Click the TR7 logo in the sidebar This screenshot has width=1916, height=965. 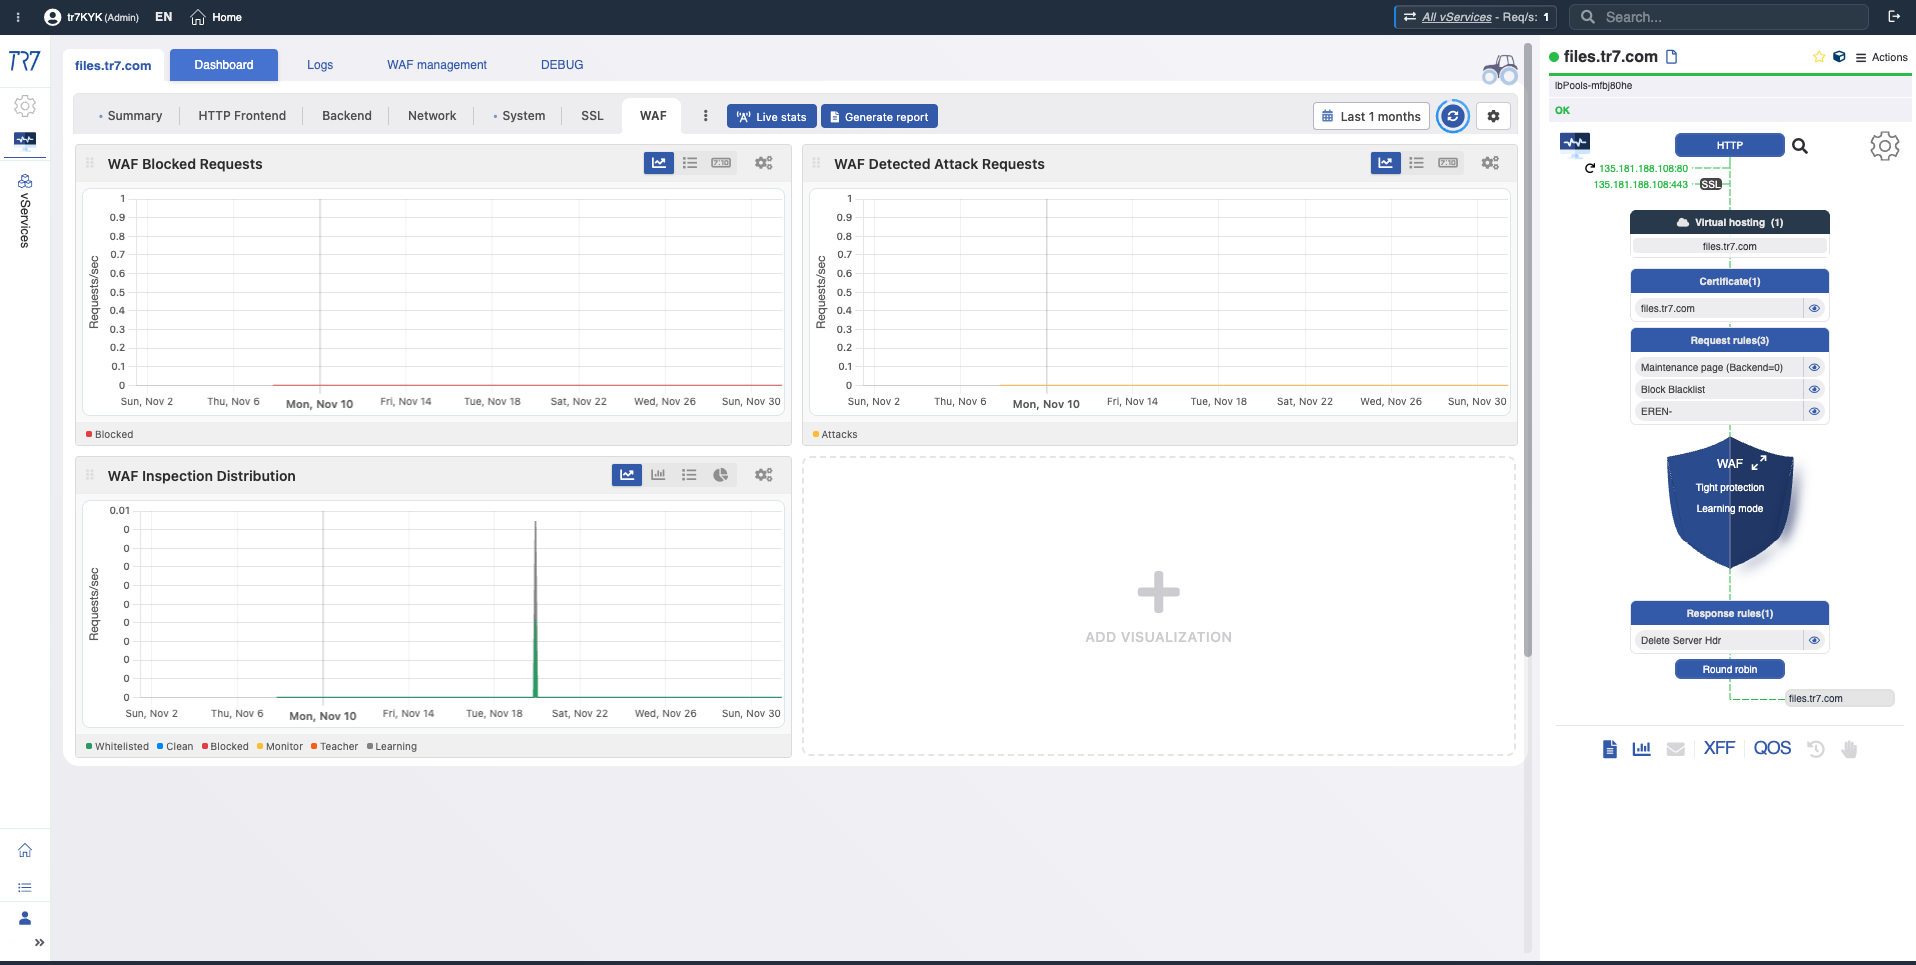(24, 61)
